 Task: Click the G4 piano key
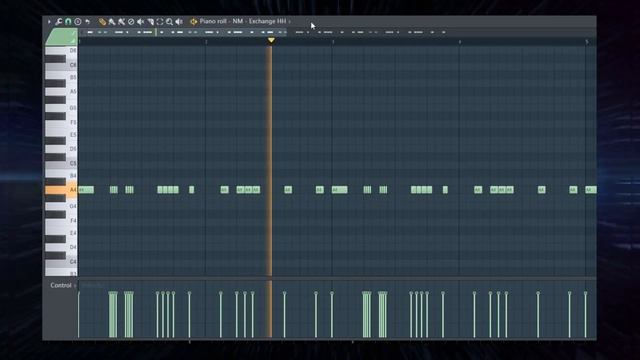[61, 206]
